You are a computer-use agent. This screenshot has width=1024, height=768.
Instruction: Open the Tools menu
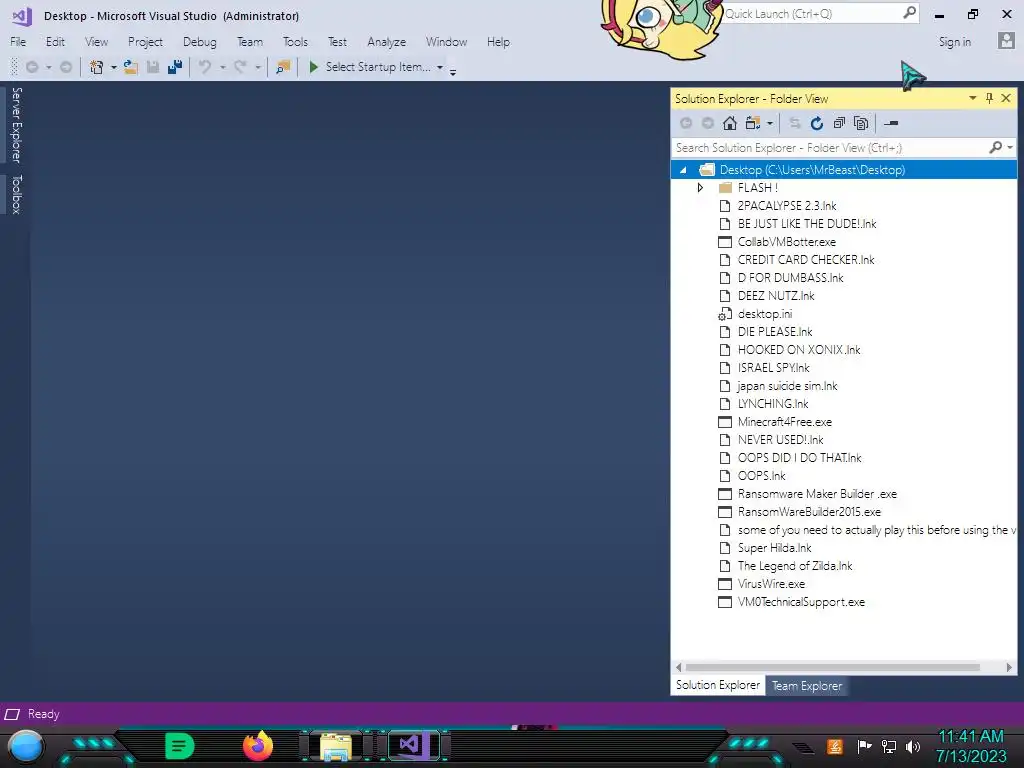(x=295, y=42)
